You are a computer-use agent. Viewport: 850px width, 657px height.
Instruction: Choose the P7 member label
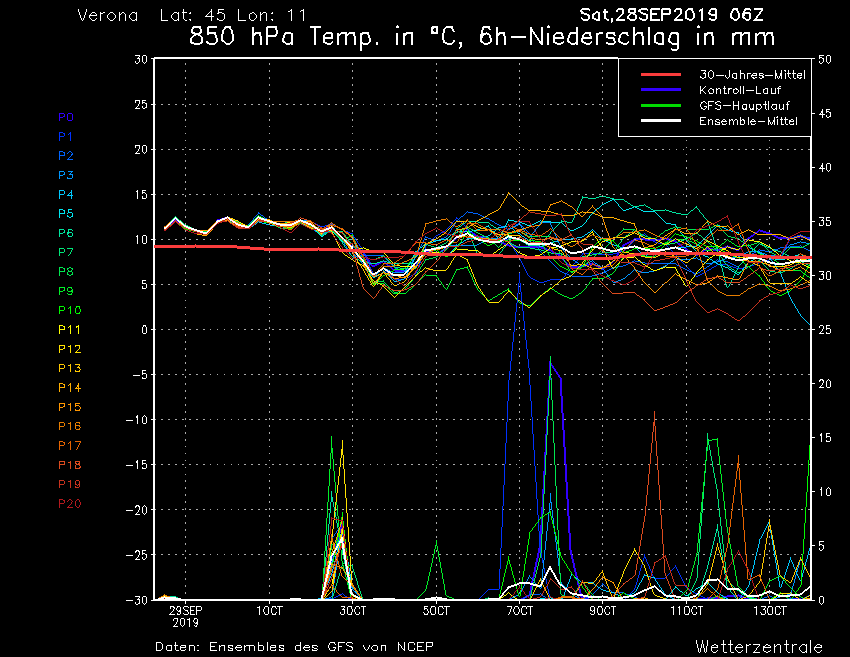pos(66,252)
